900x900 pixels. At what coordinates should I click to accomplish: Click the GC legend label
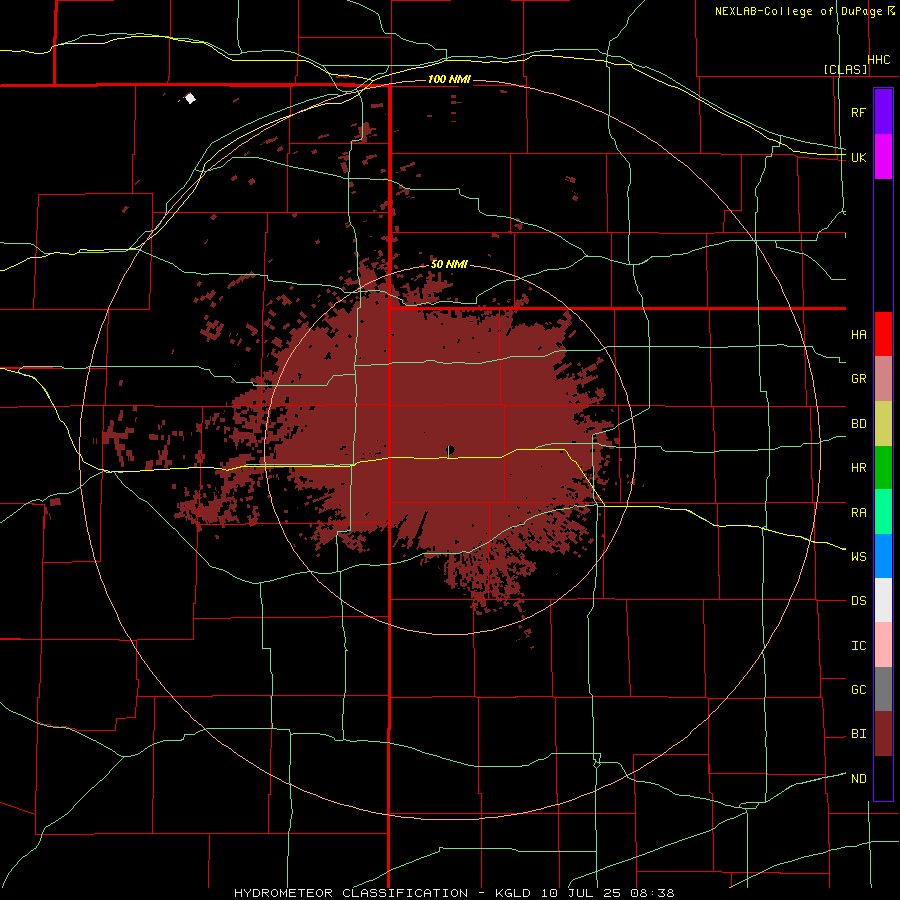858,689
